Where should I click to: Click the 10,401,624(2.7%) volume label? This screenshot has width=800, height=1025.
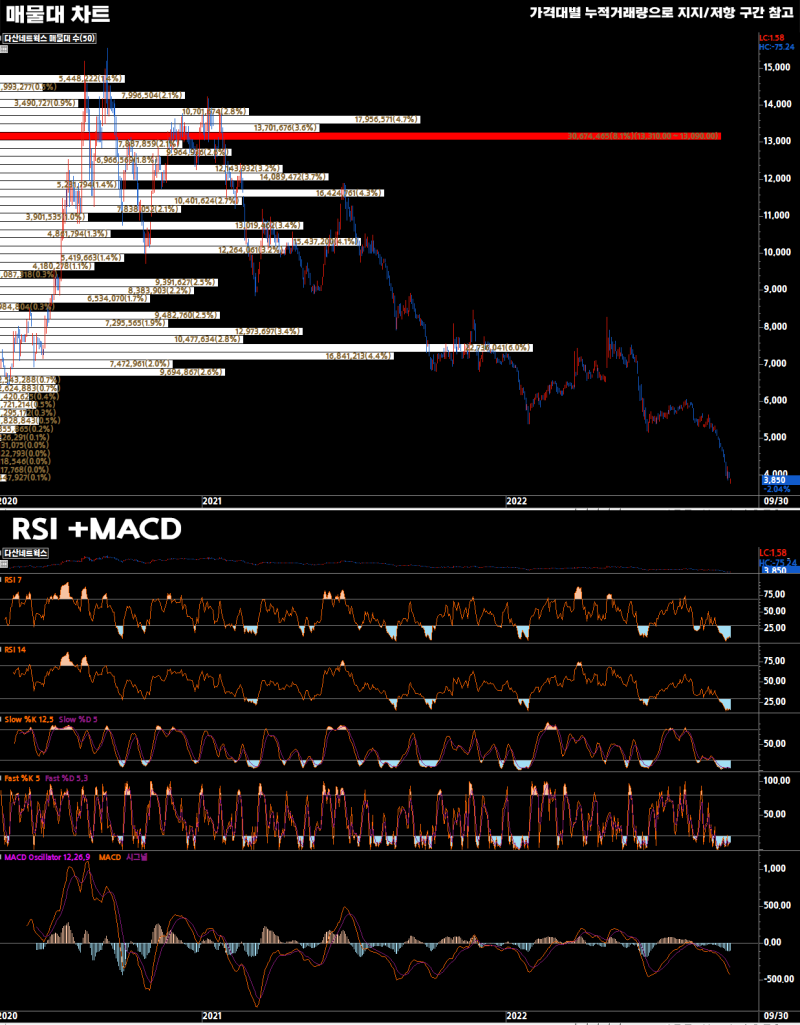(208, 201)
